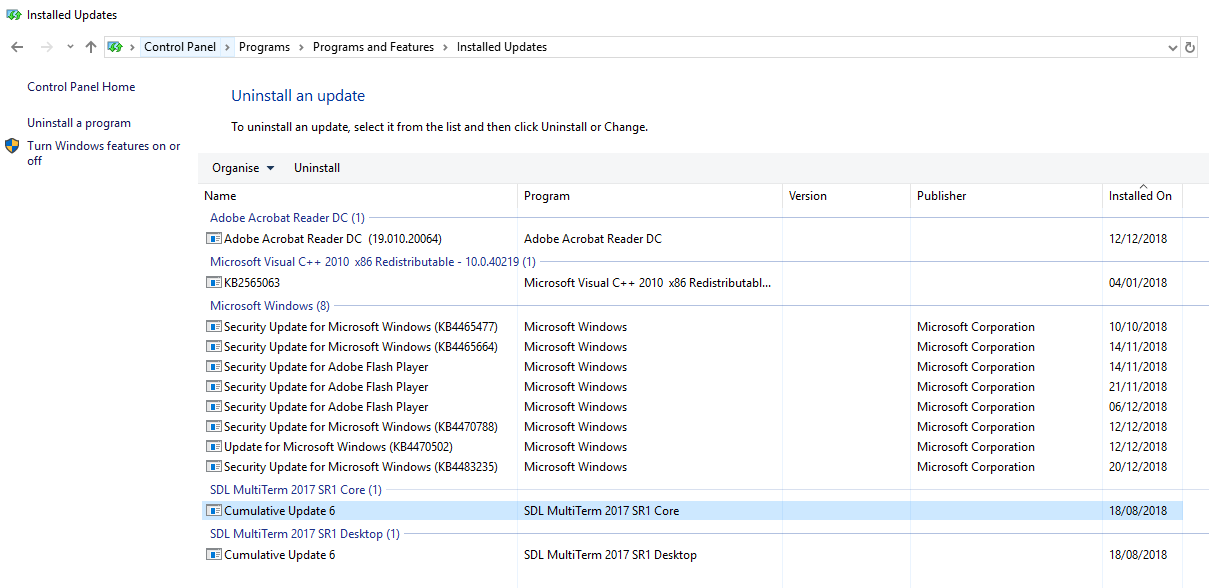Click the Back navigation arrow

17,47
